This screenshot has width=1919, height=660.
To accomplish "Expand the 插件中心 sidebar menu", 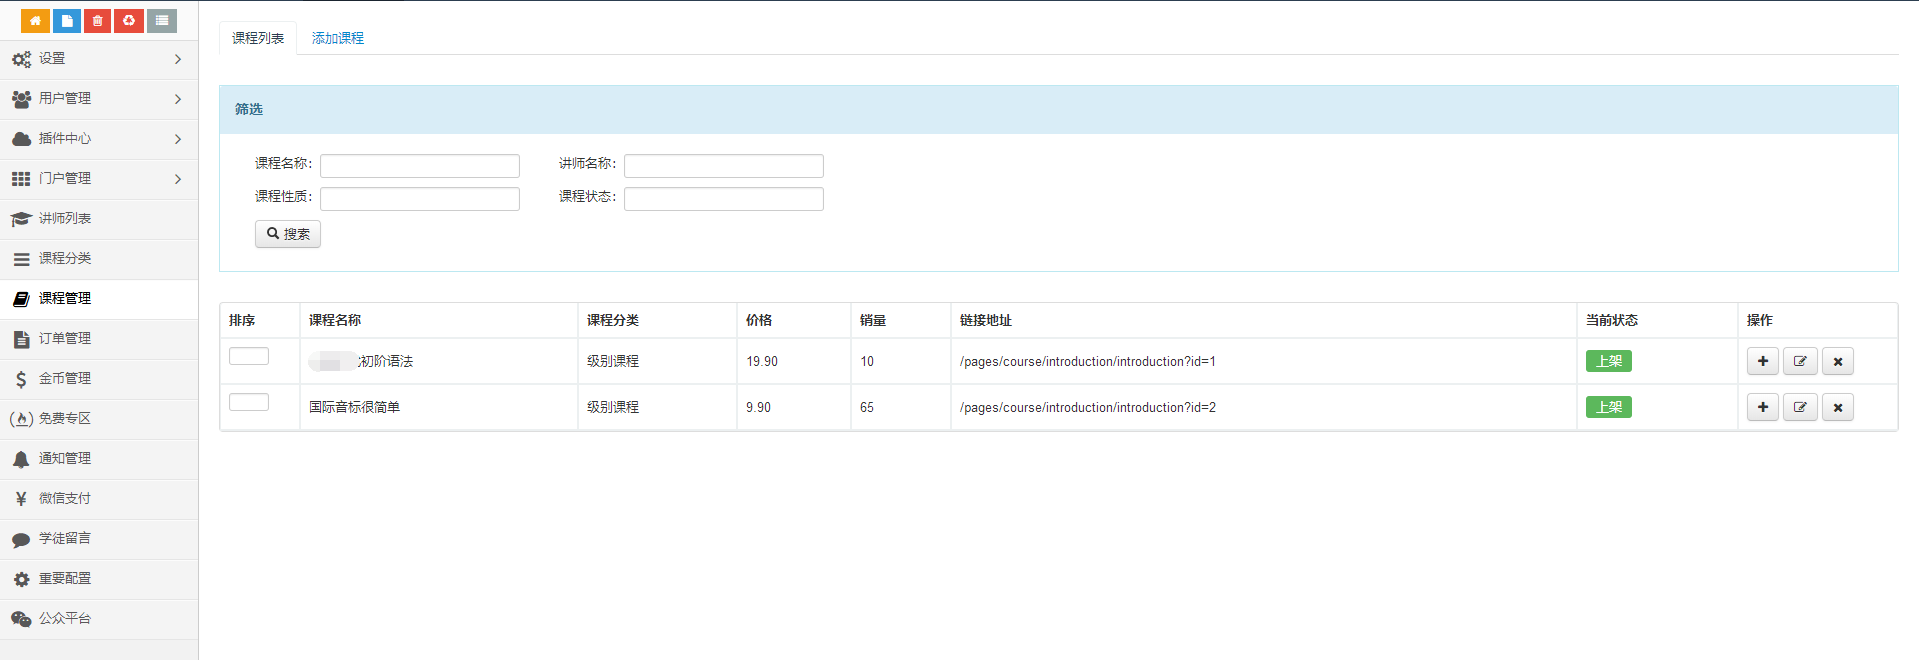I will pos(98,139).
